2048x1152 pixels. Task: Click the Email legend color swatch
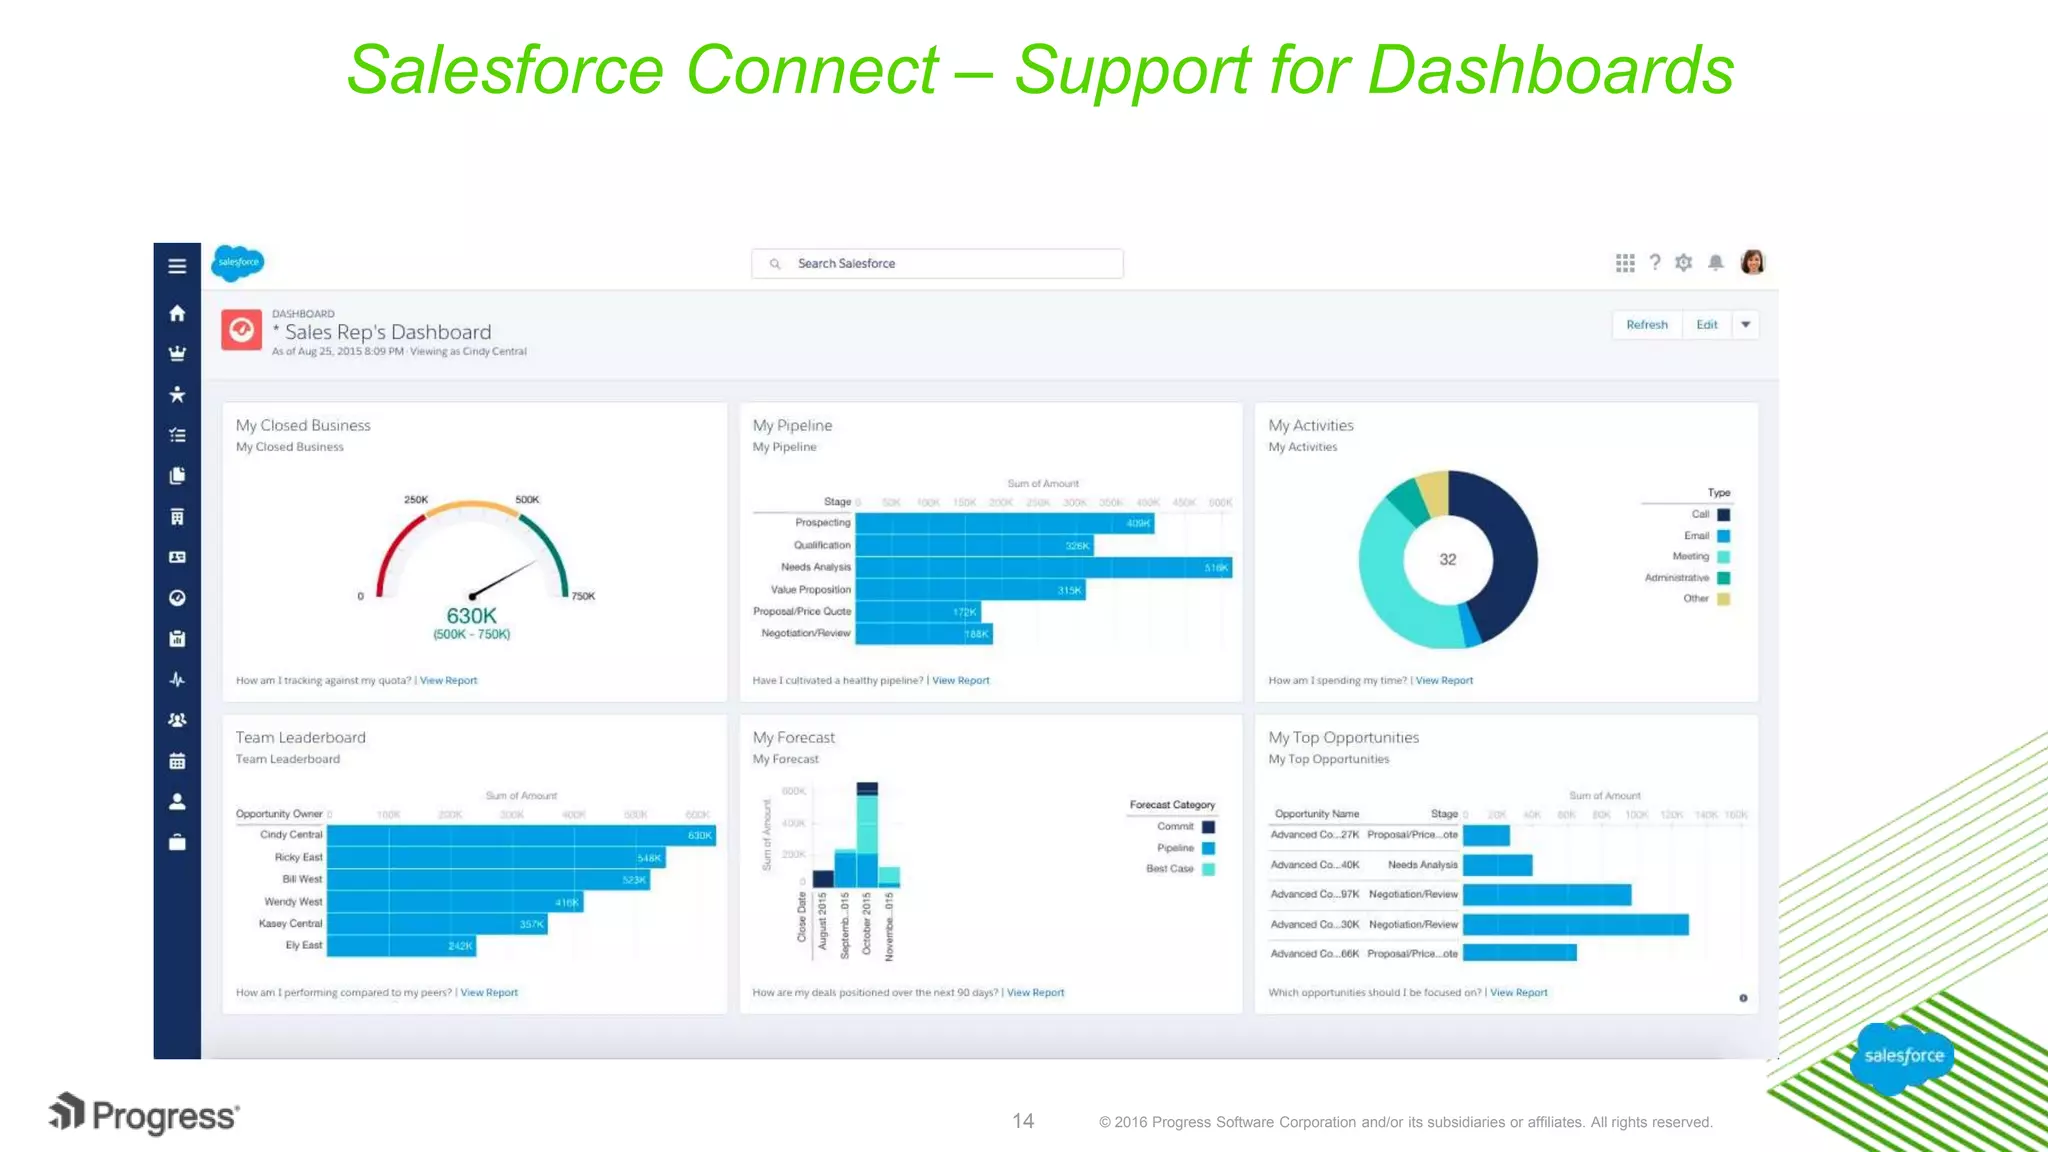1723,536
